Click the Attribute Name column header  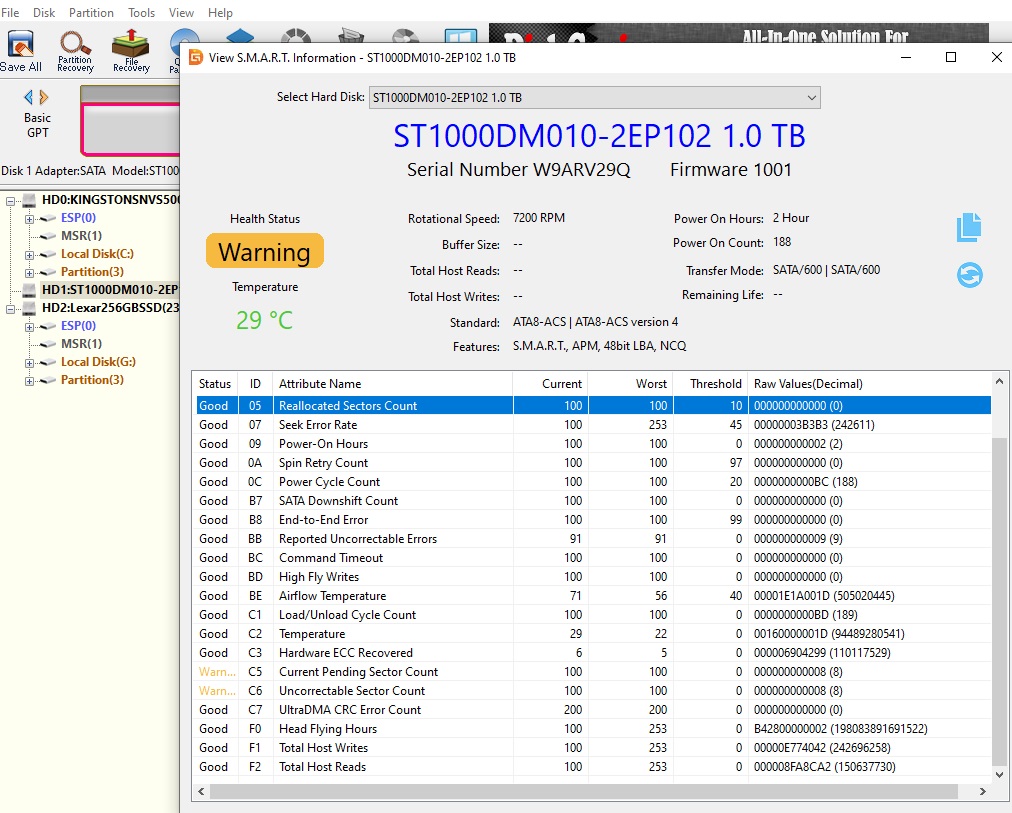(392, 384)
